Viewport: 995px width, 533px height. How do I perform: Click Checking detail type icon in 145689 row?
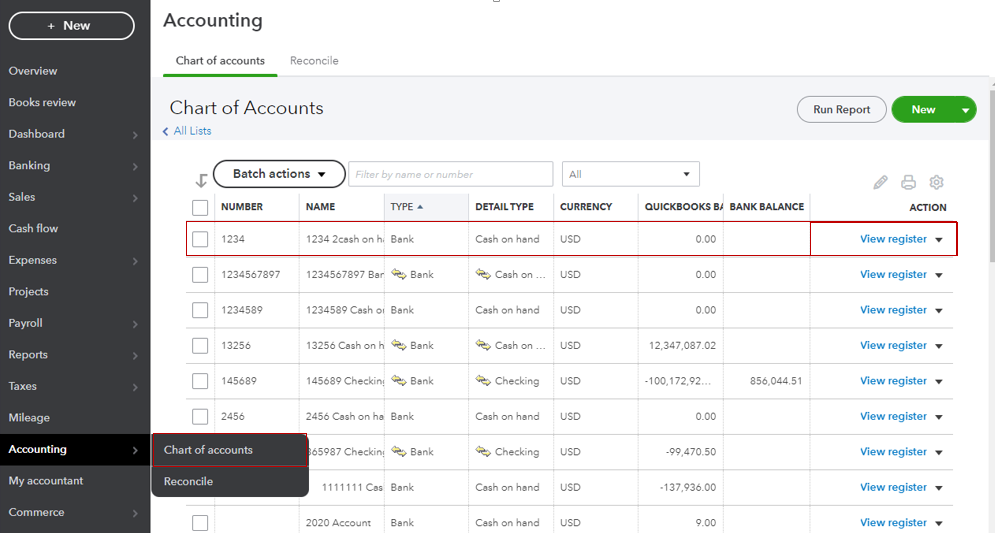coord(483,381)
